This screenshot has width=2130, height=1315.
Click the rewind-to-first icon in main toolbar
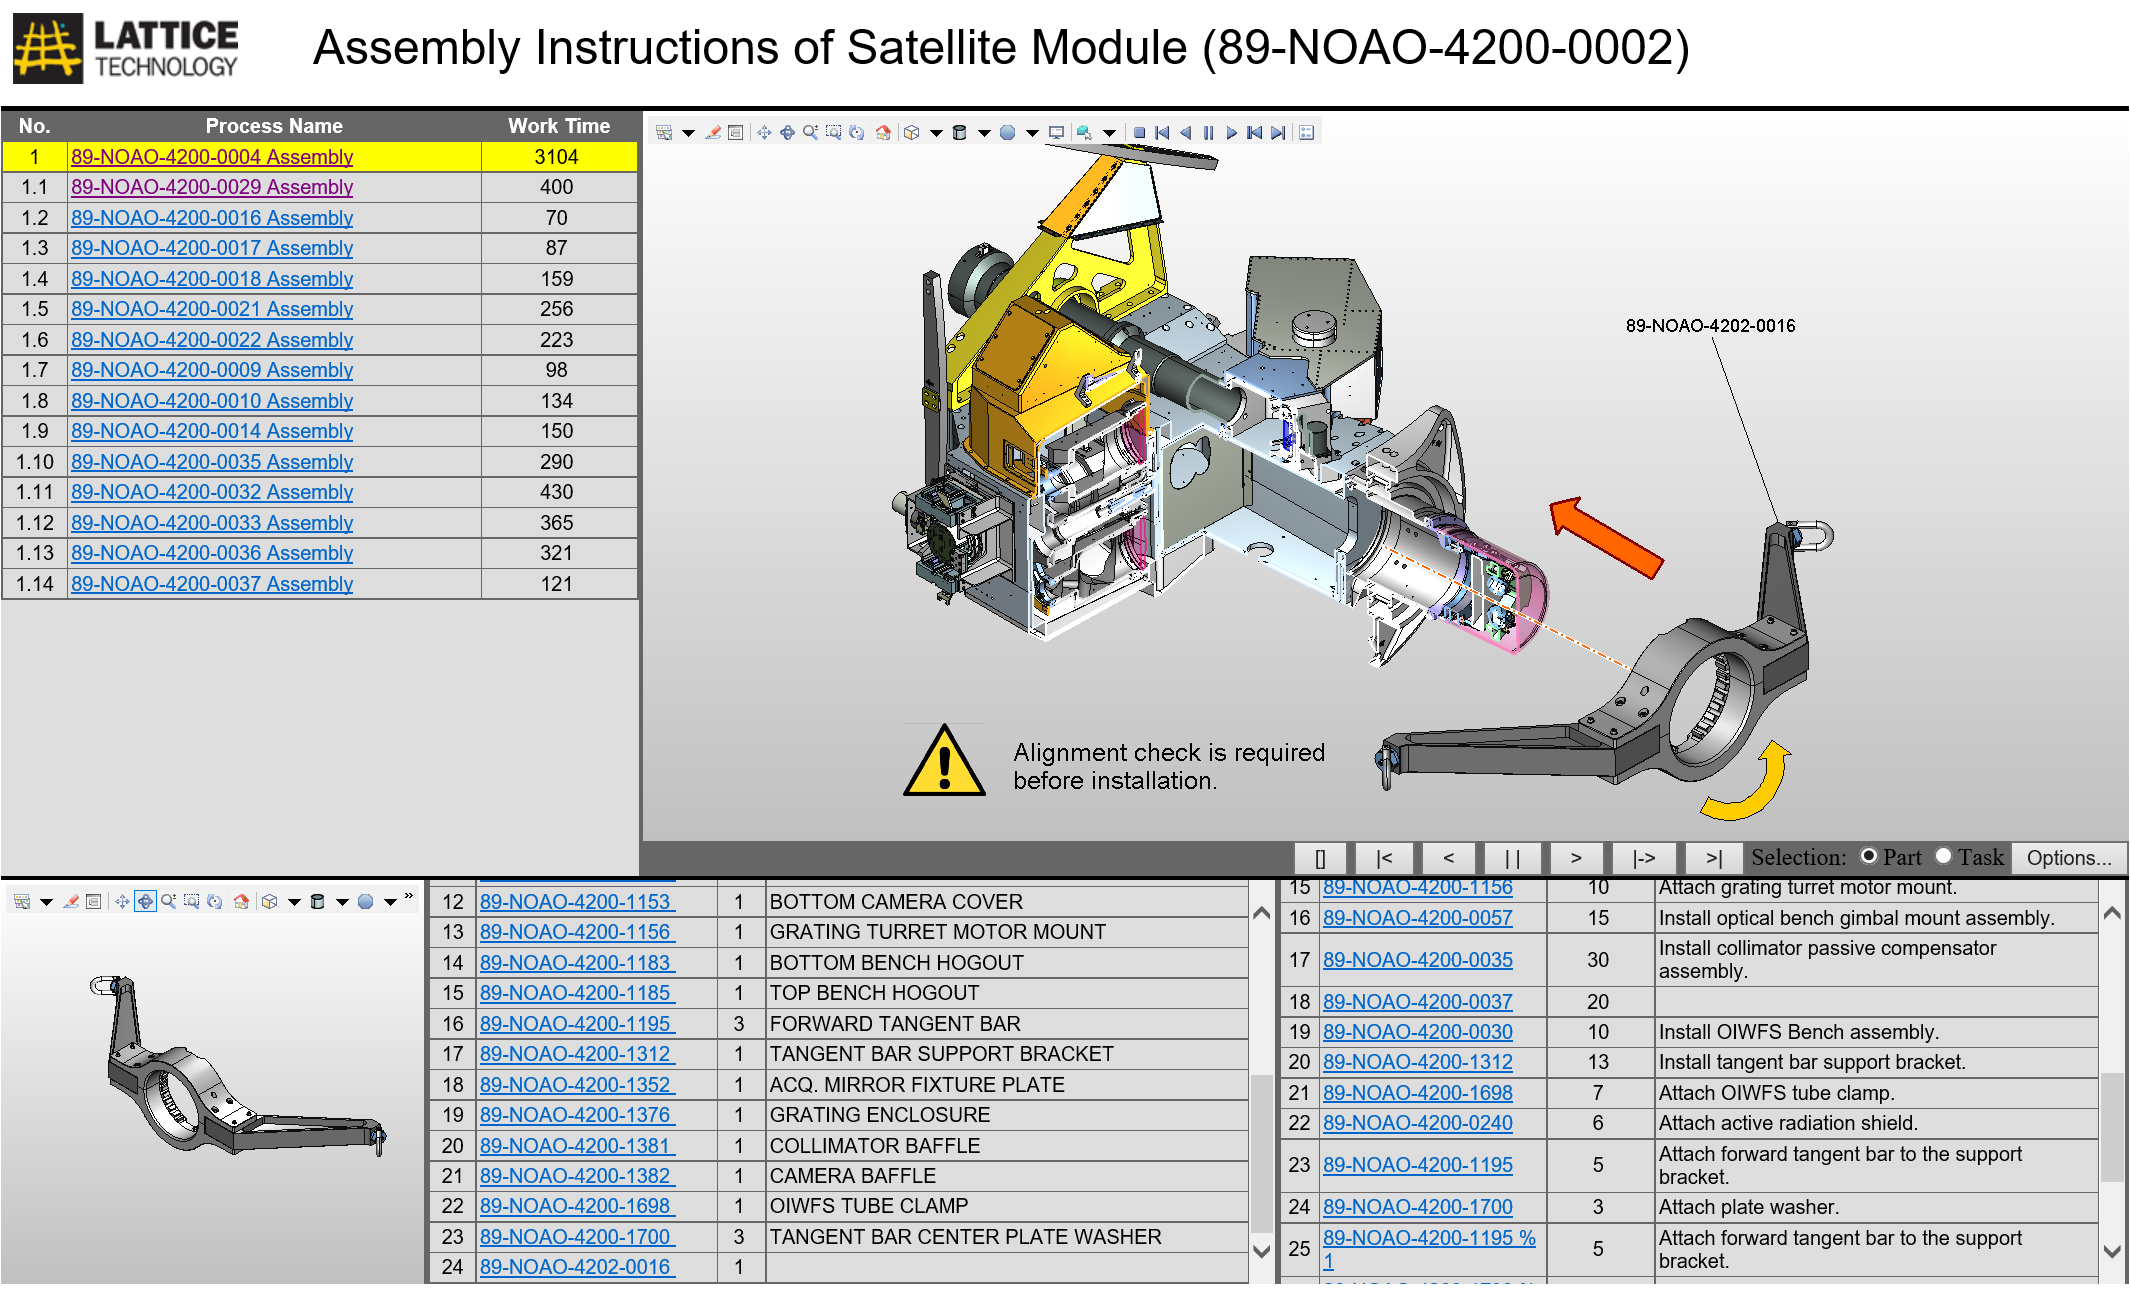tap(1162, 132)
